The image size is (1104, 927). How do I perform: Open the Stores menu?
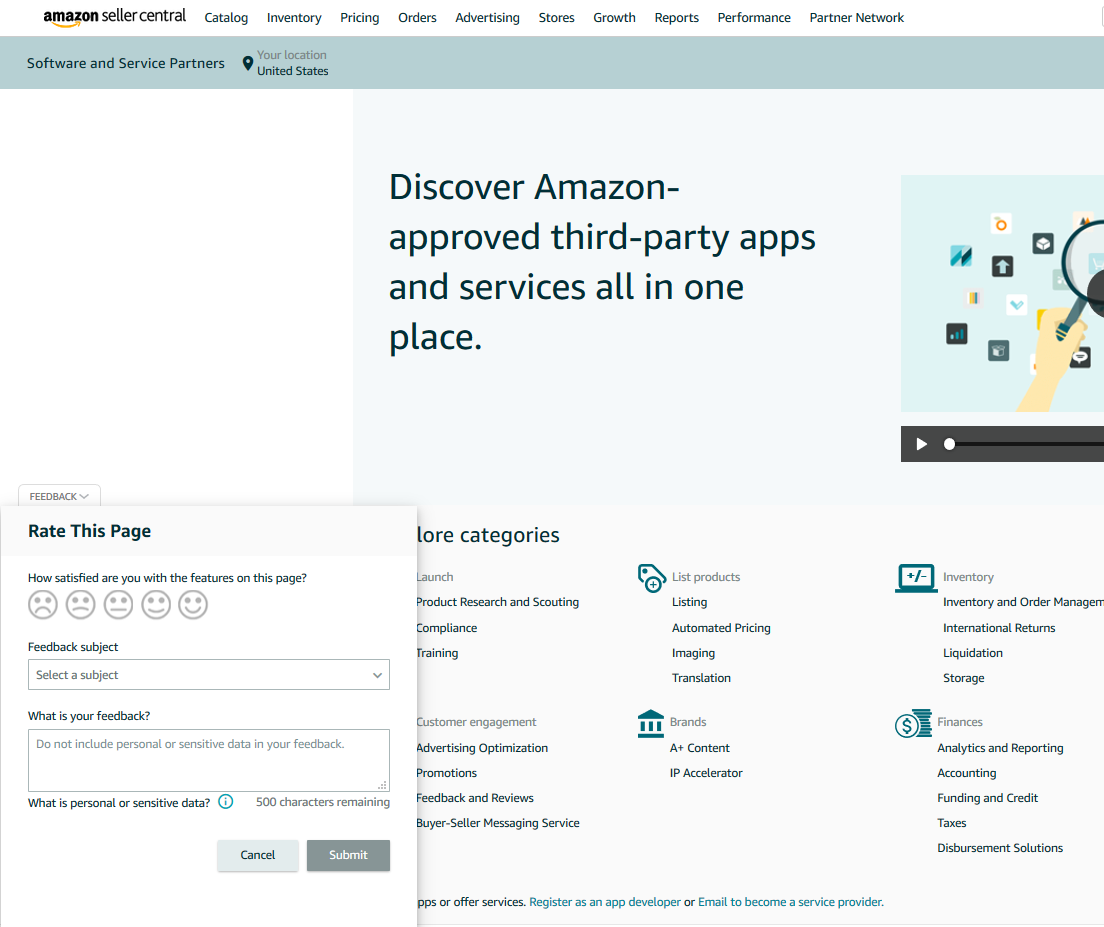coord(556,18)
